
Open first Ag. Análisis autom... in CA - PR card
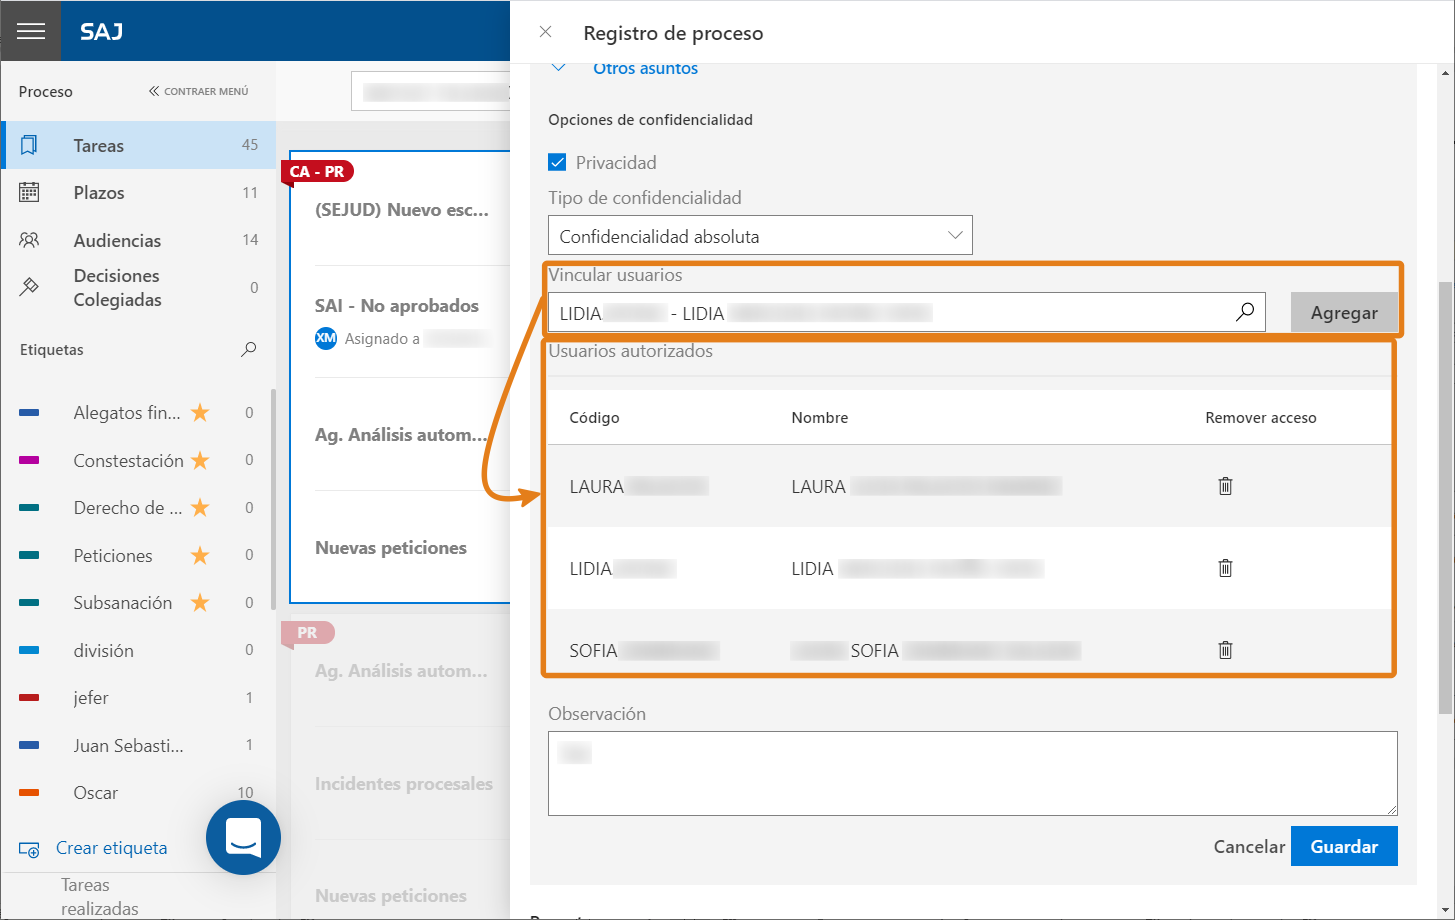(401, 434)
